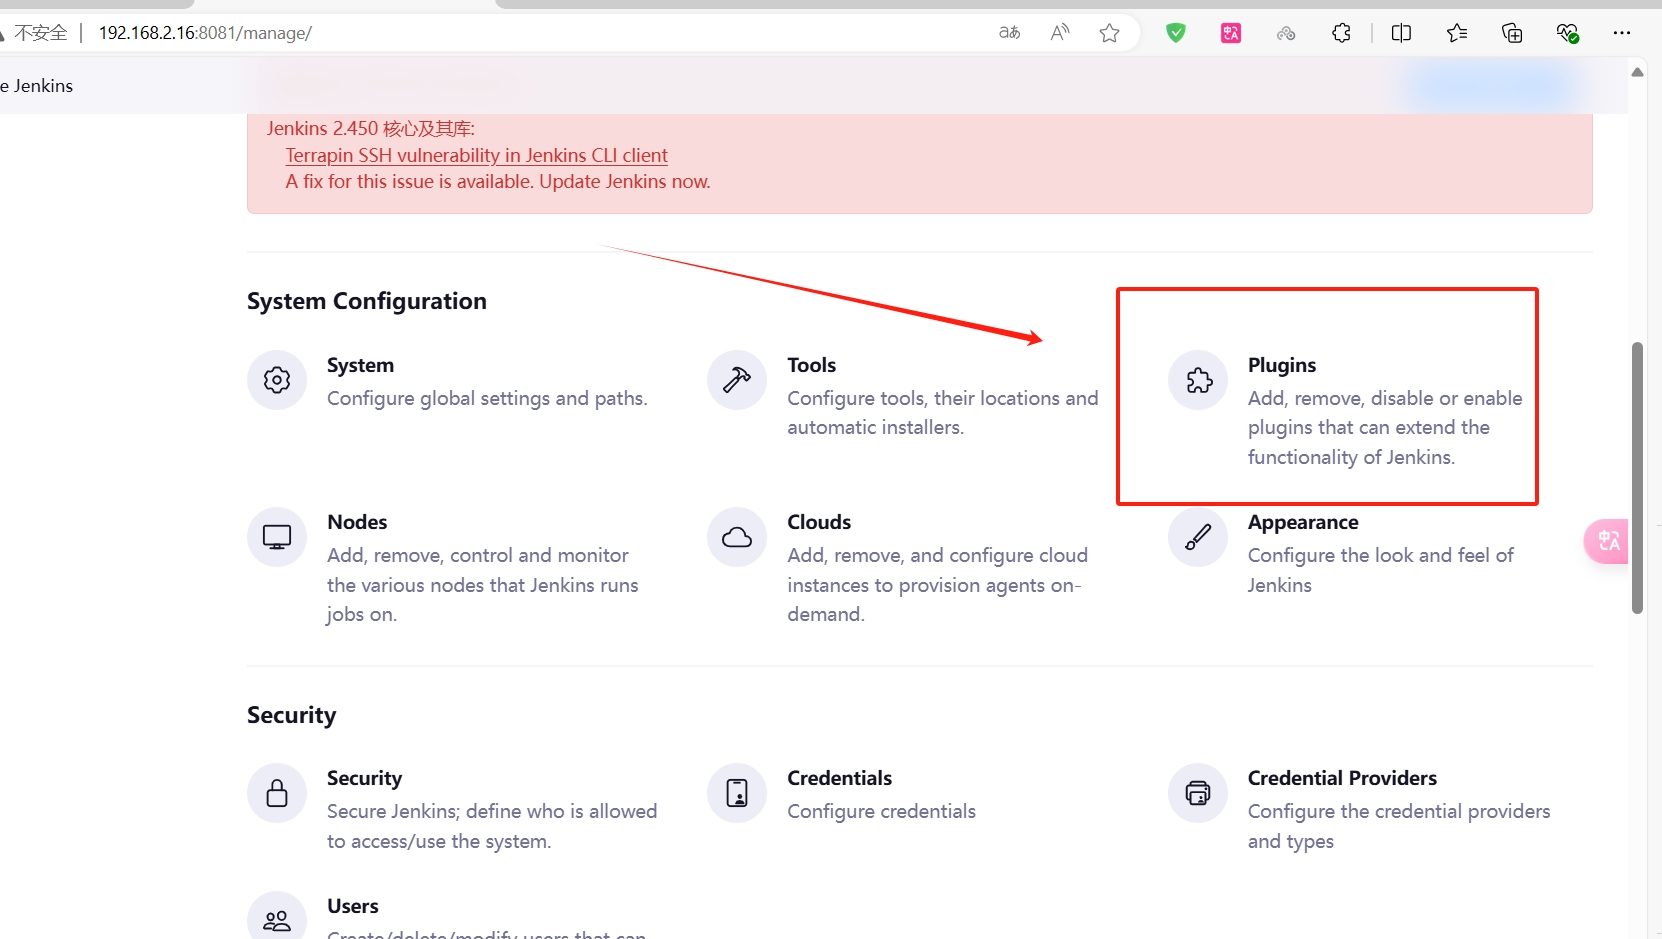Open the browser Extensions puzzle icon
The image size is (1662, 939).
point(1342,33)
